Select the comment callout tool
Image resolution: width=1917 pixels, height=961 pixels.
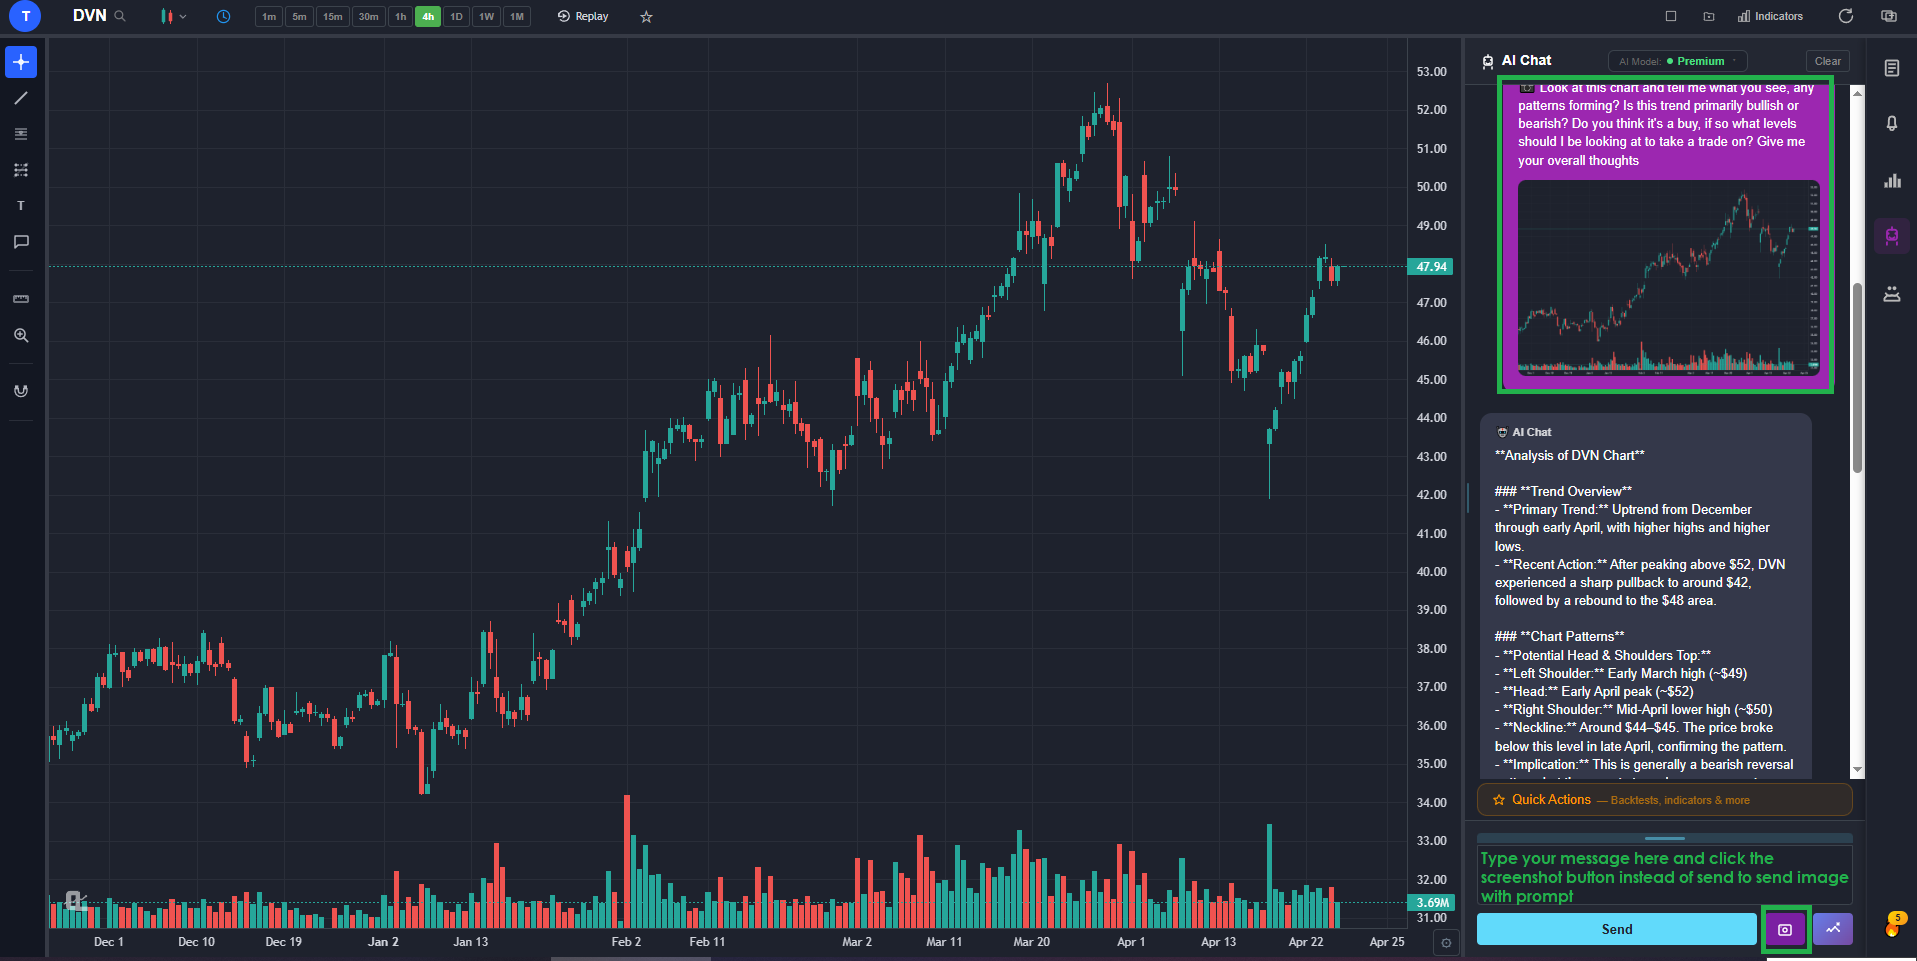pyautogui.click(x=21, y=242)
